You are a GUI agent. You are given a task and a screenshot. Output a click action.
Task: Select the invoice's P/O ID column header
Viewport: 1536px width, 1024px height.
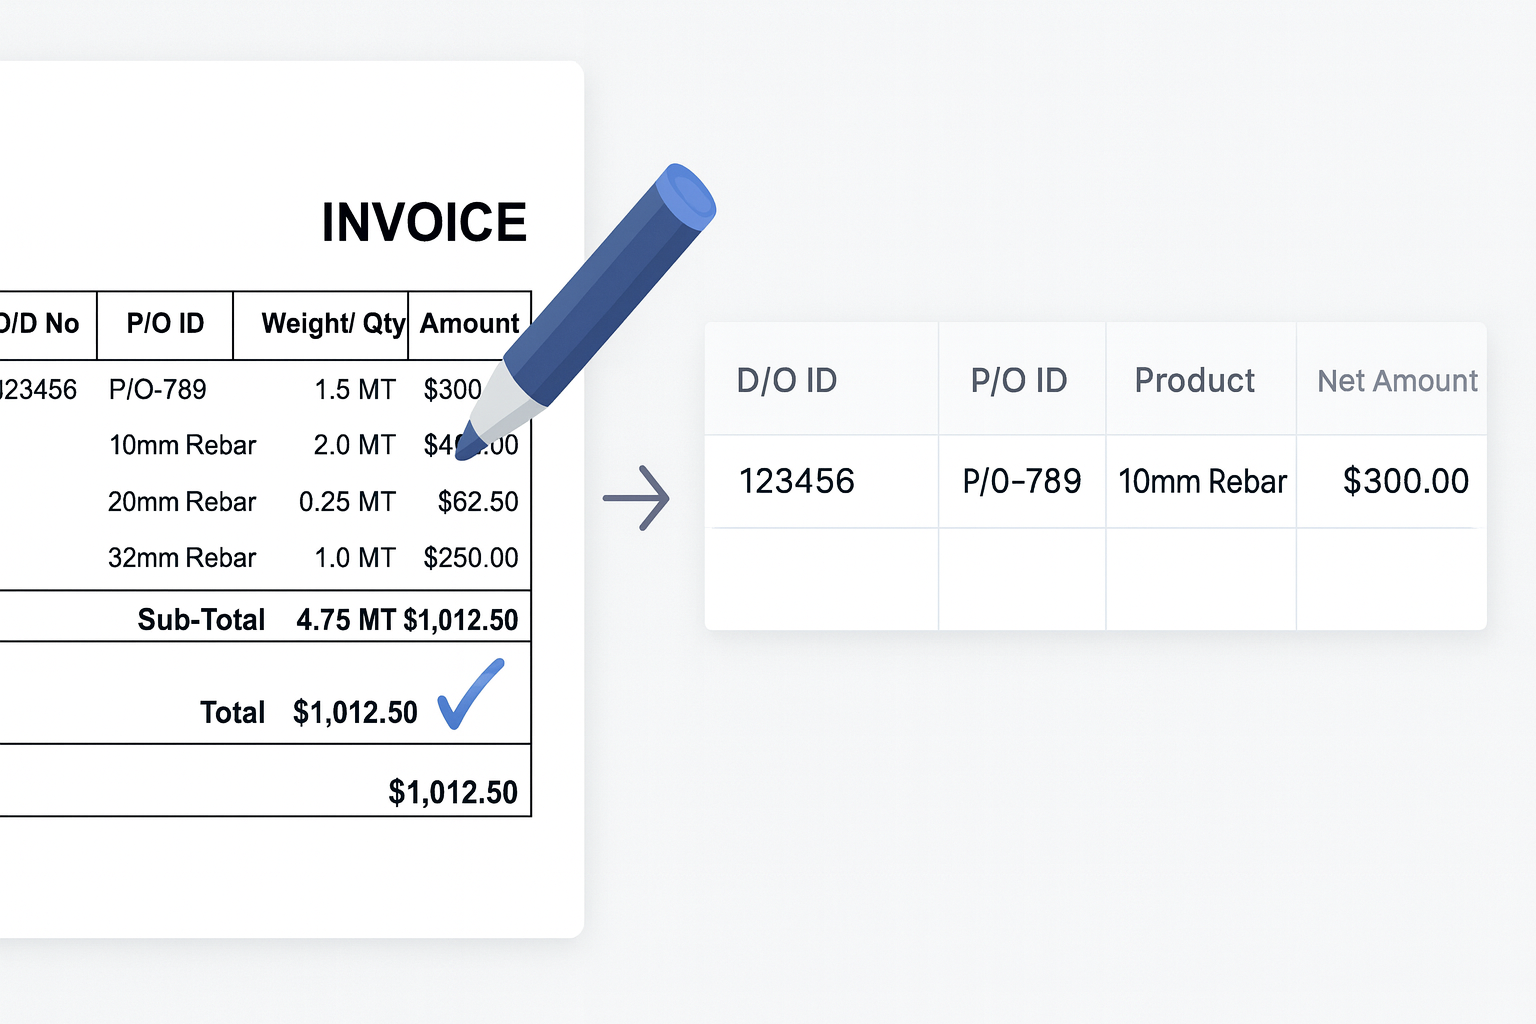pyautogui.click(x=165, y=324)
